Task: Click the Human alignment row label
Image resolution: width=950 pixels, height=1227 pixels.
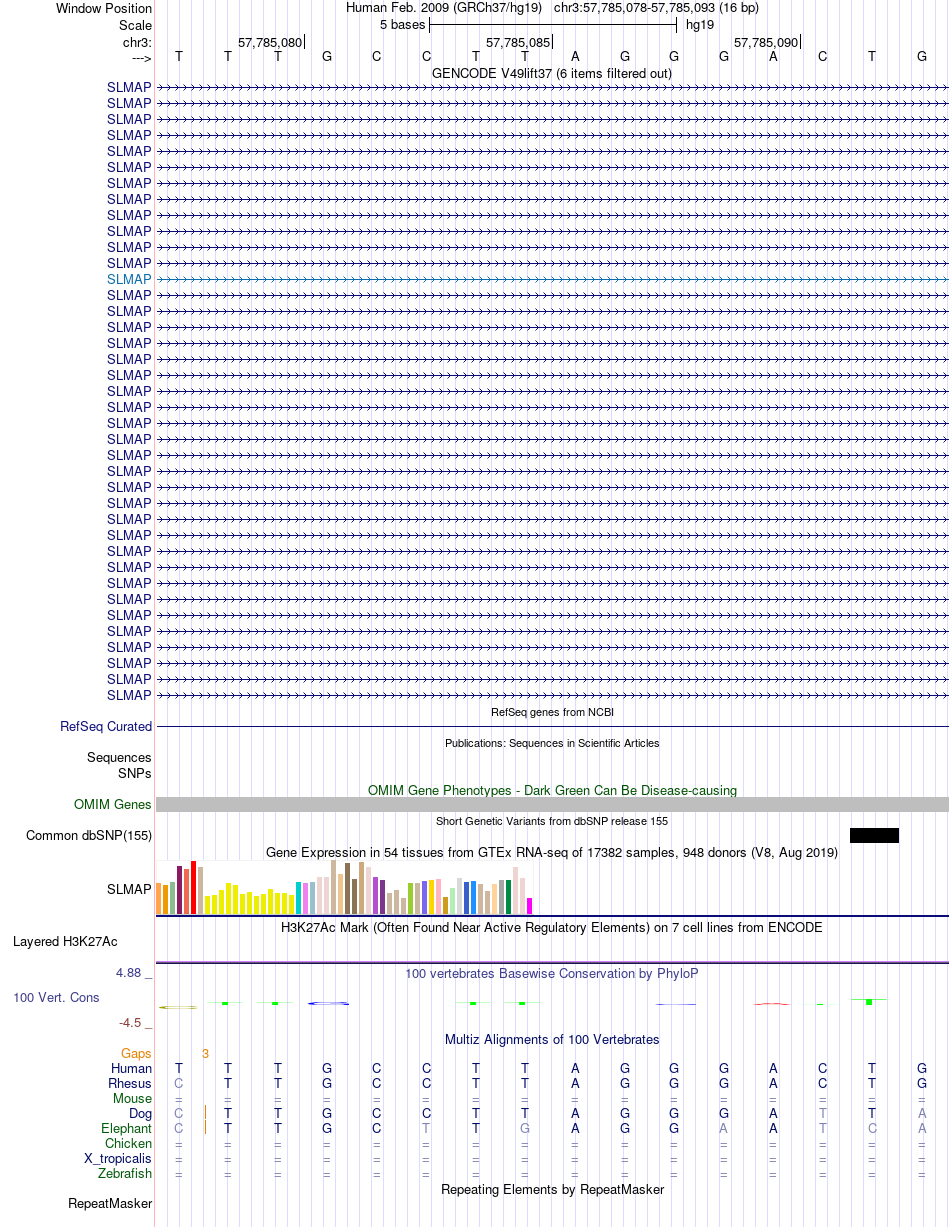Action: pos(131,1068)
